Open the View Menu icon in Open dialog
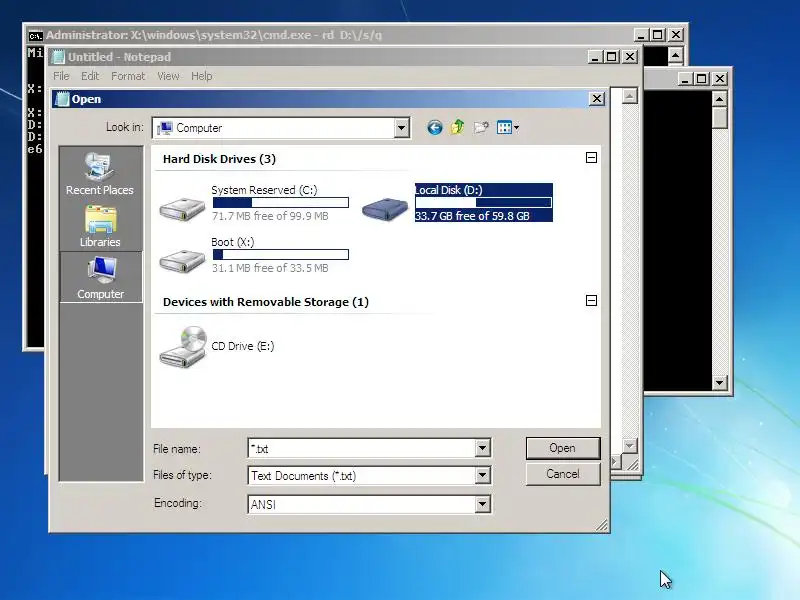 click(x=508, y=128)
